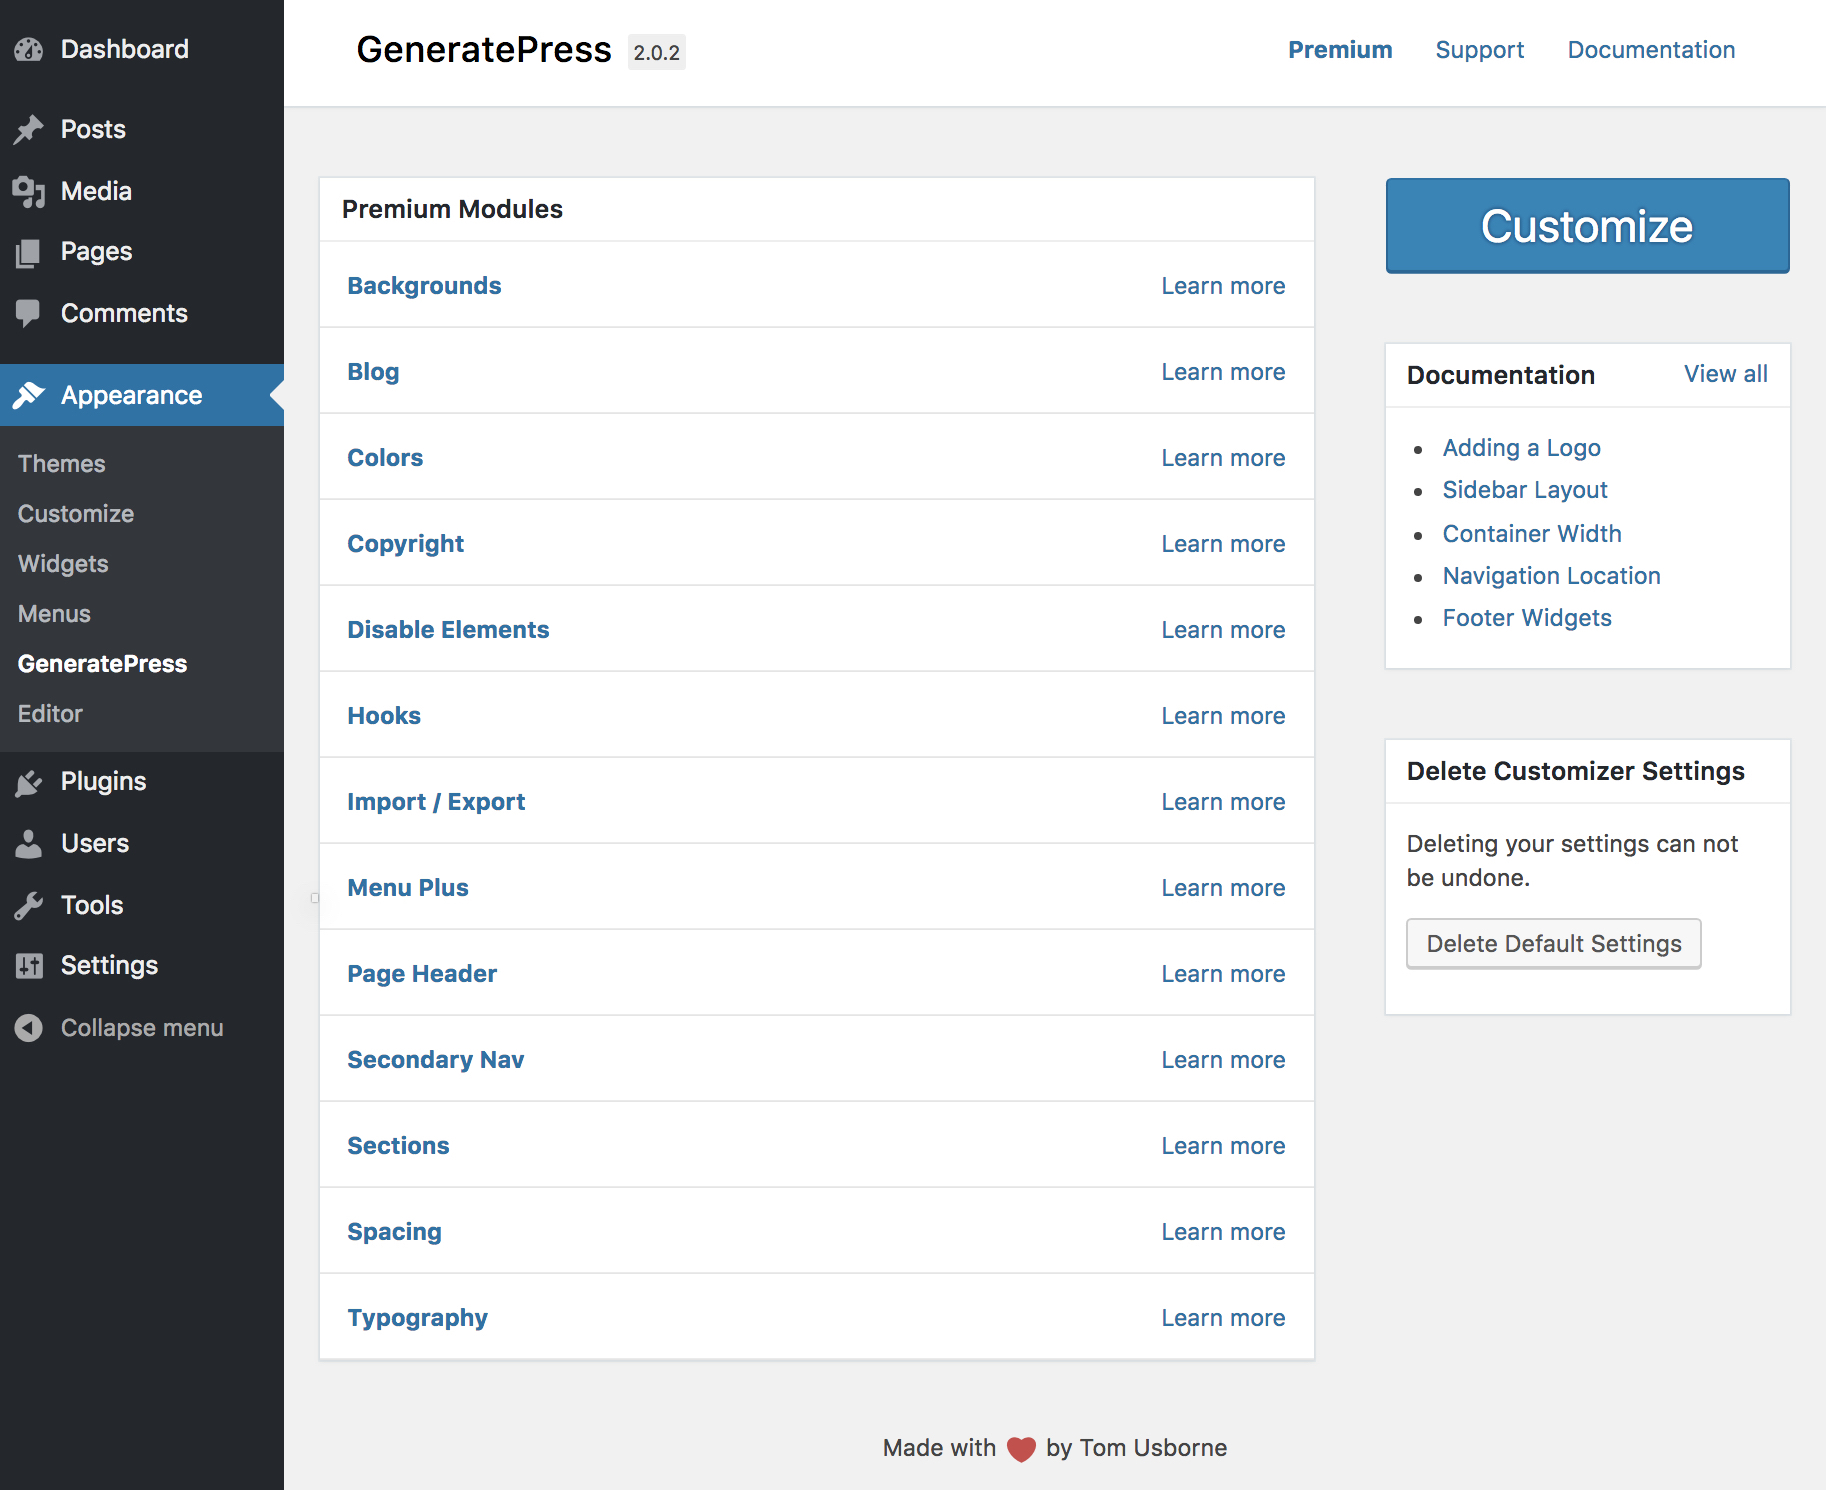Select the GeneratePress submenu item

point(102,664)
